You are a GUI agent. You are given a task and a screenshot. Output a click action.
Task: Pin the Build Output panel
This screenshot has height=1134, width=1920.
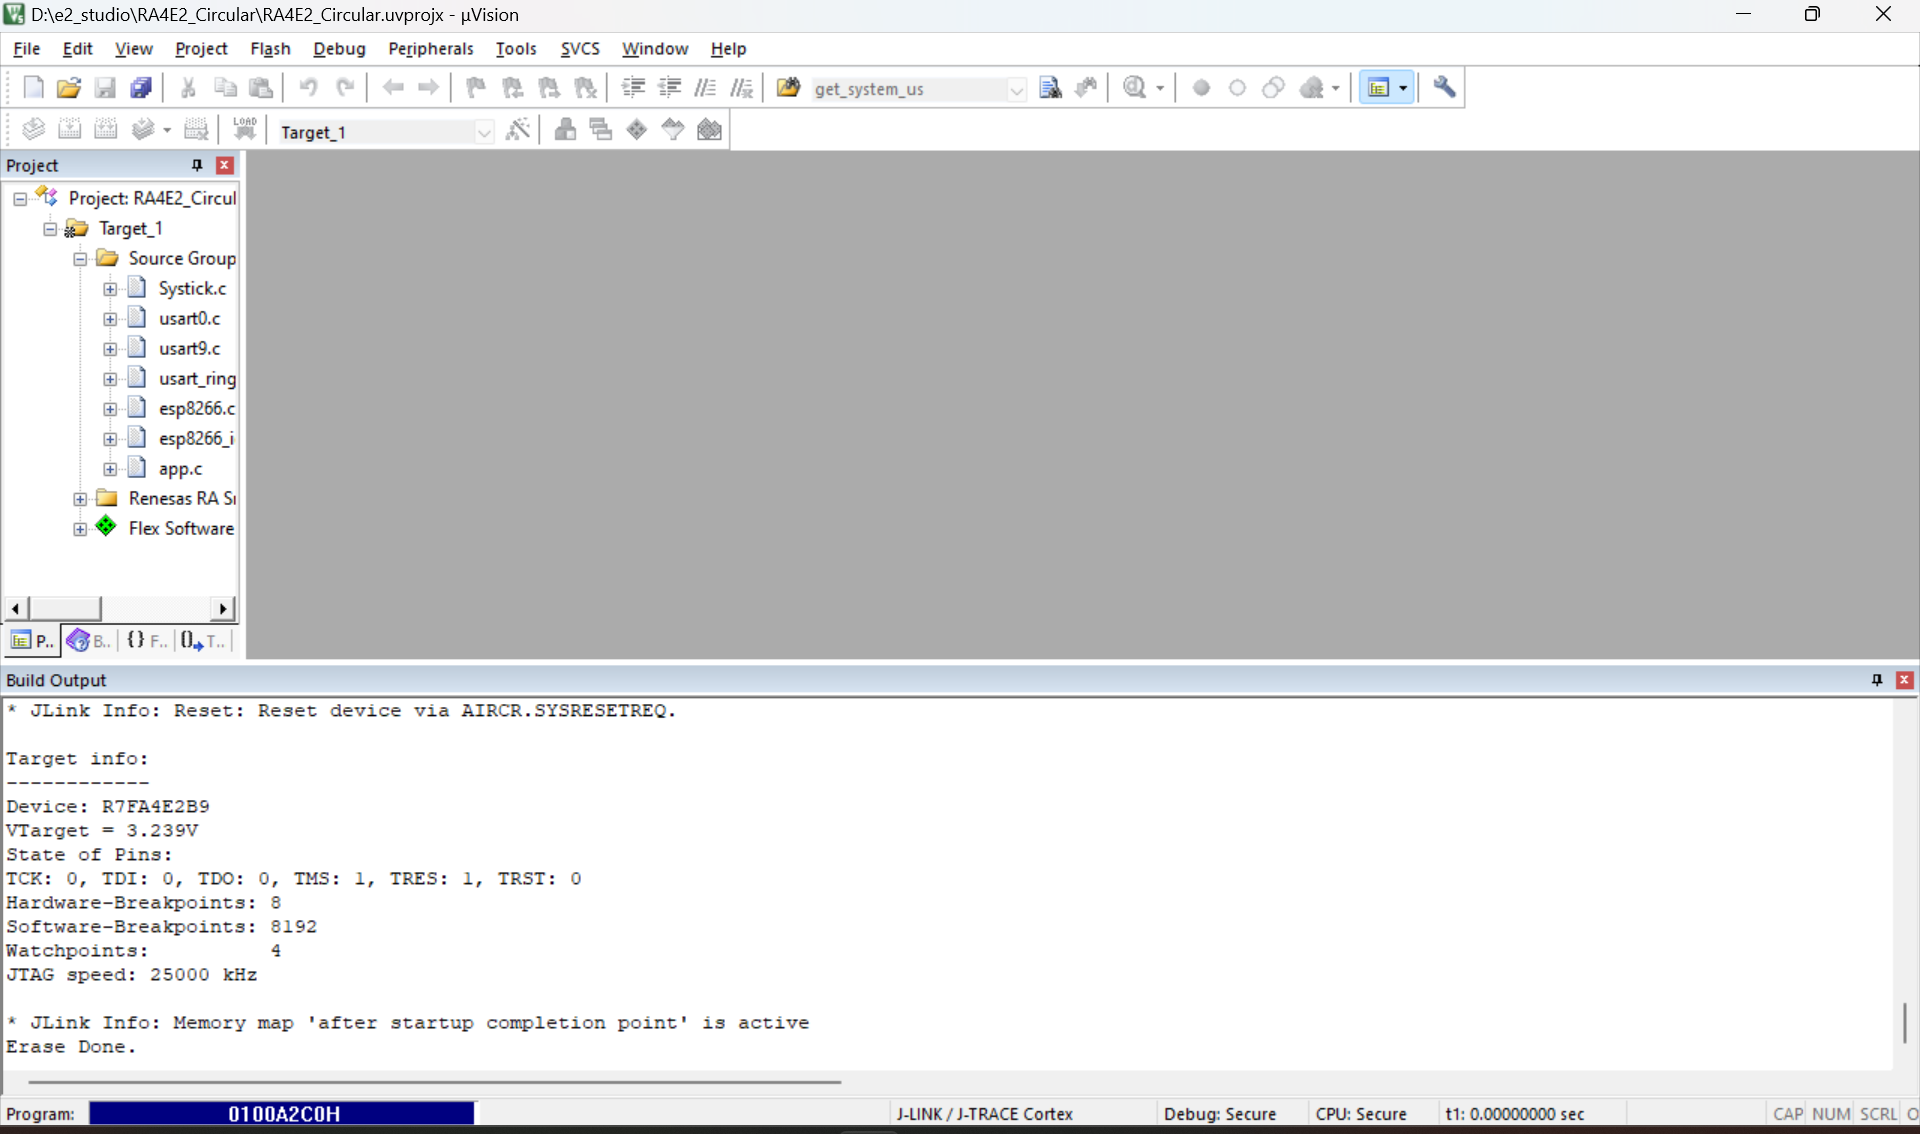(1877, 680)
